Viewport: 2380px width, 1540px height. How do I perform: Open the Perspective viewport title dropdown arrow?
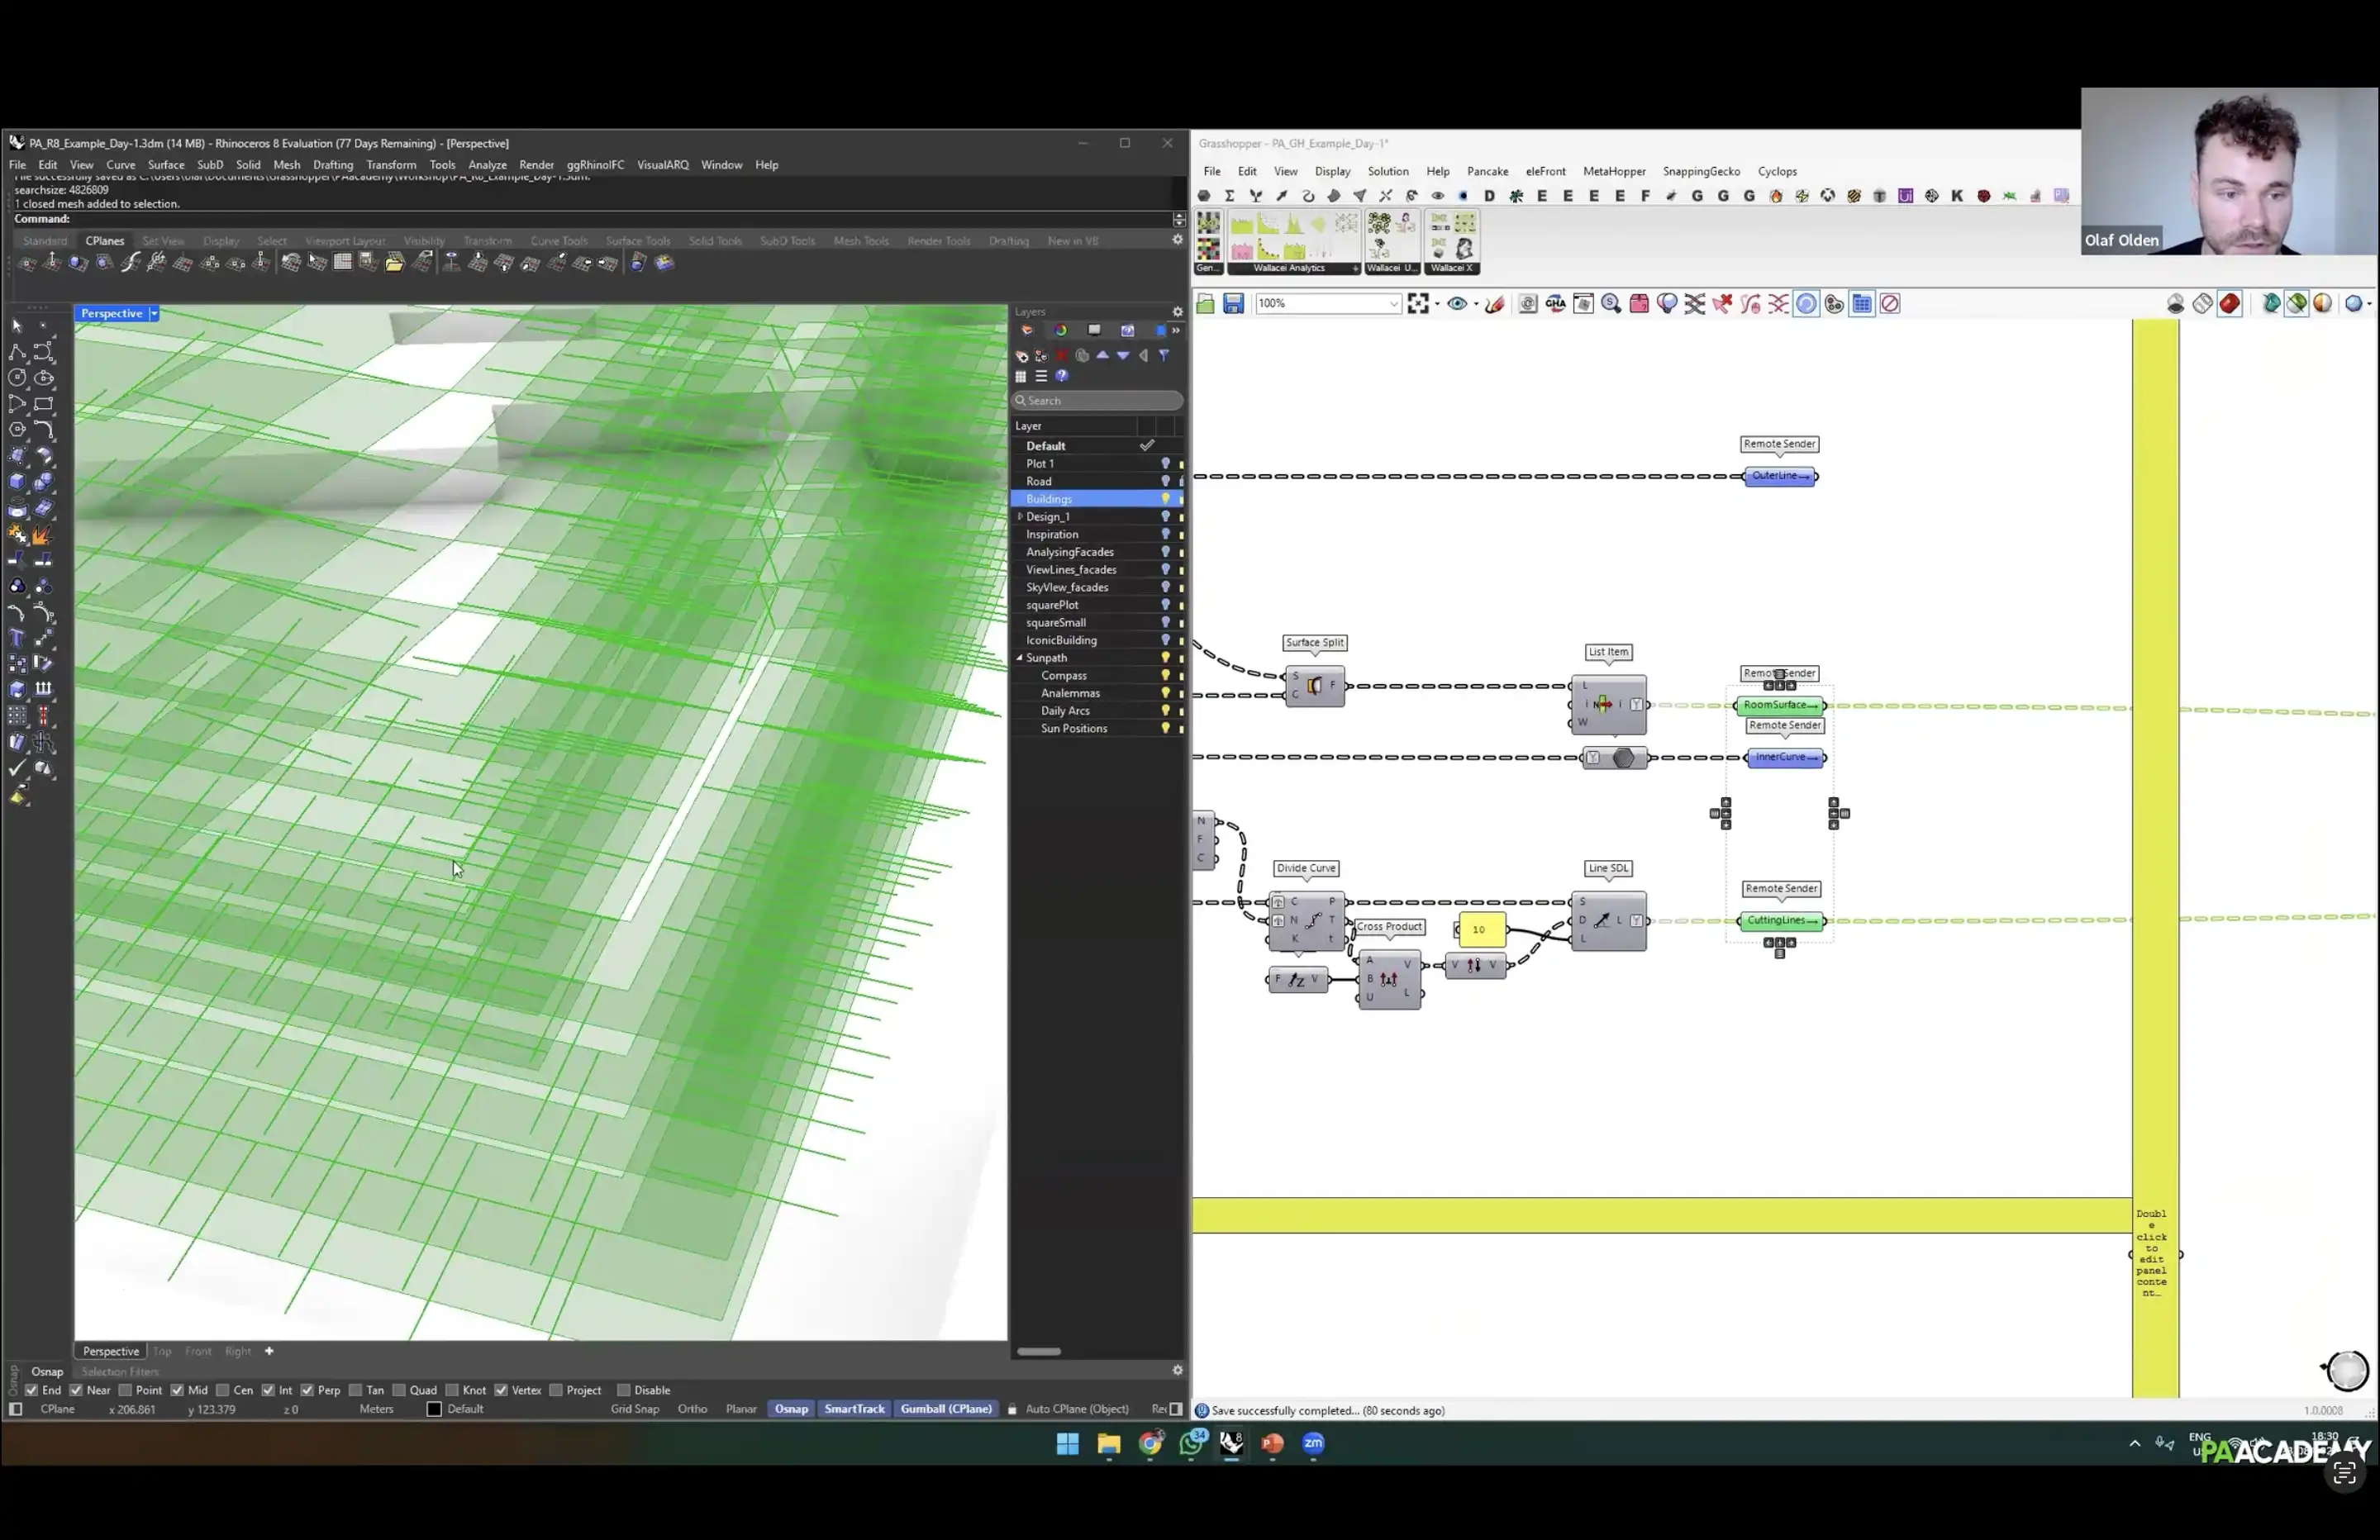tap(154, 314)
